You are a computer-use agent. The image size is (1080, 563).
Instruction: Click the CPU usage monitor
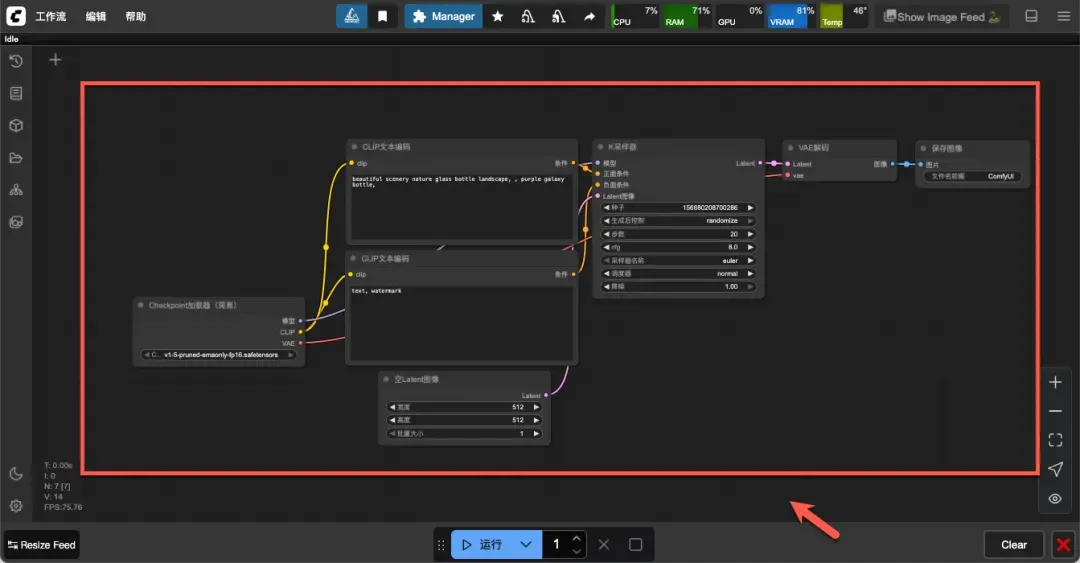click(635, 16)
